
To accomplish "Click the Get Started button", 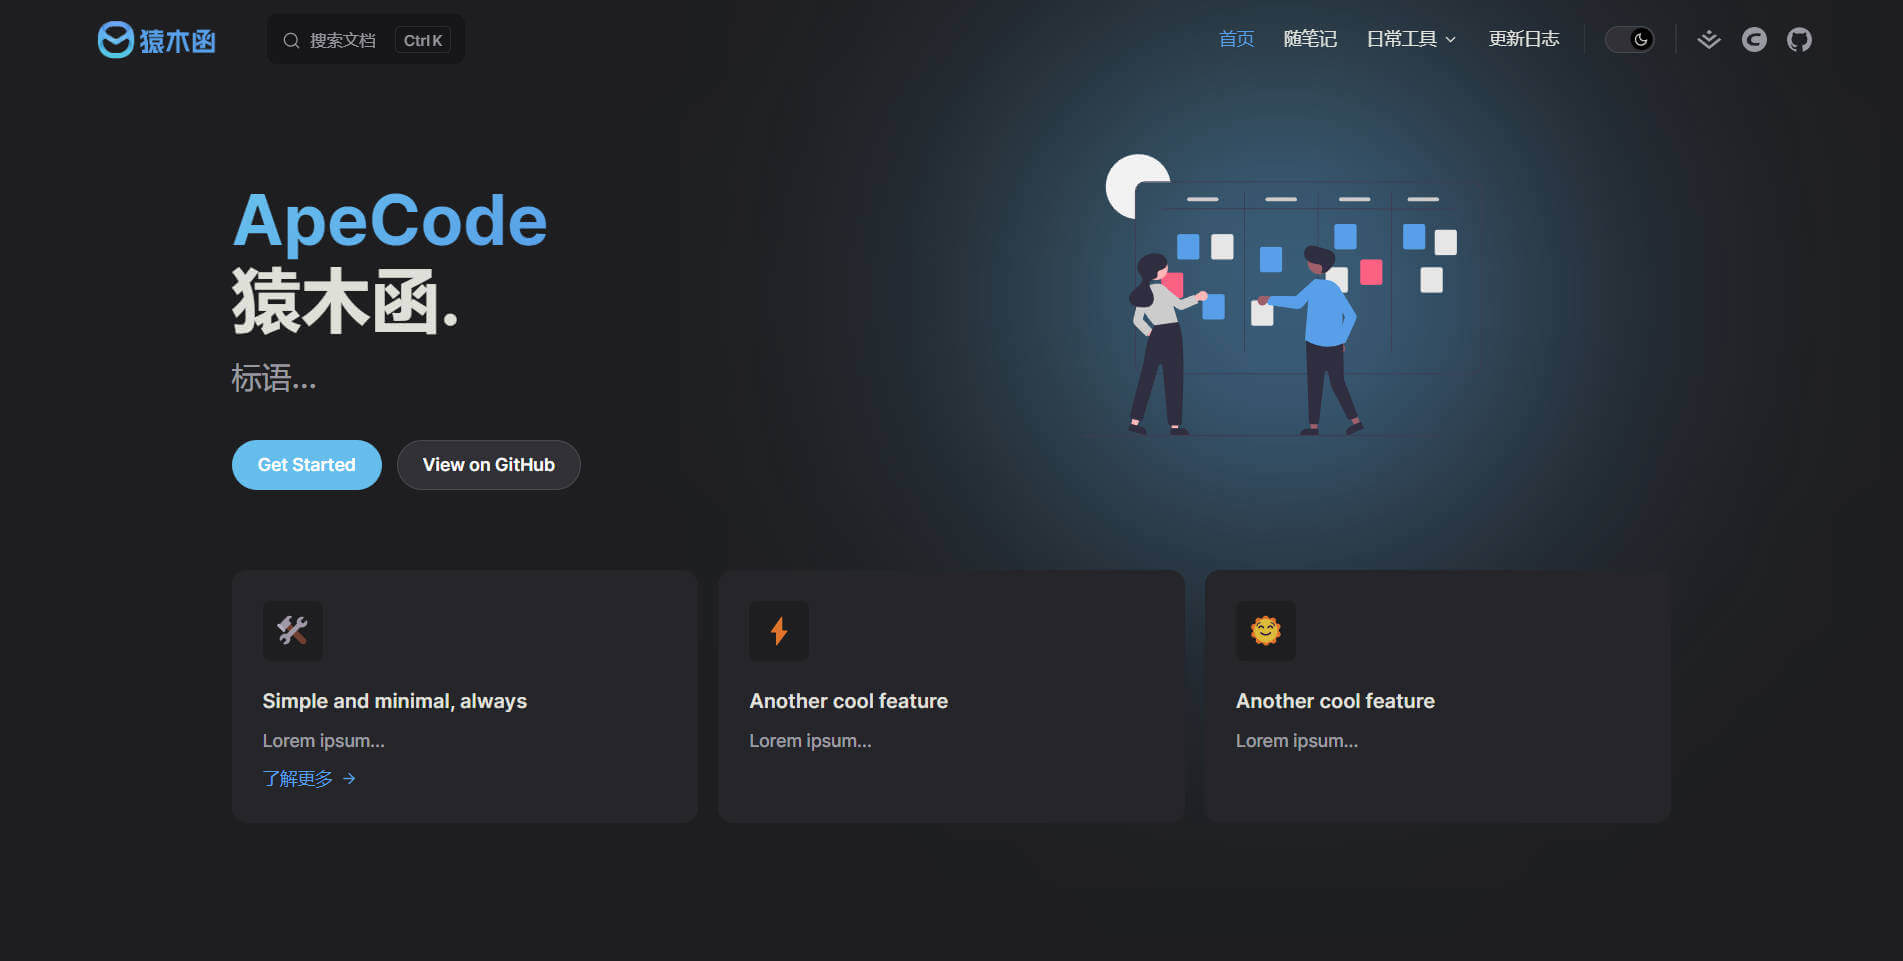I will click(307, 465).
